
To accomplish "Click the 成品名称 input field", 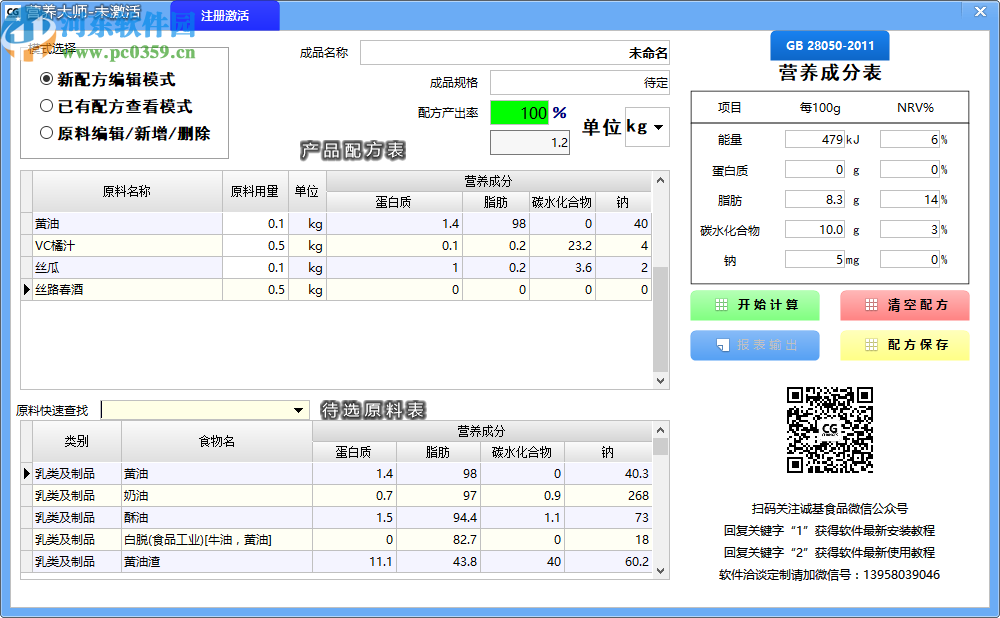I will click(x=514, y=53).
